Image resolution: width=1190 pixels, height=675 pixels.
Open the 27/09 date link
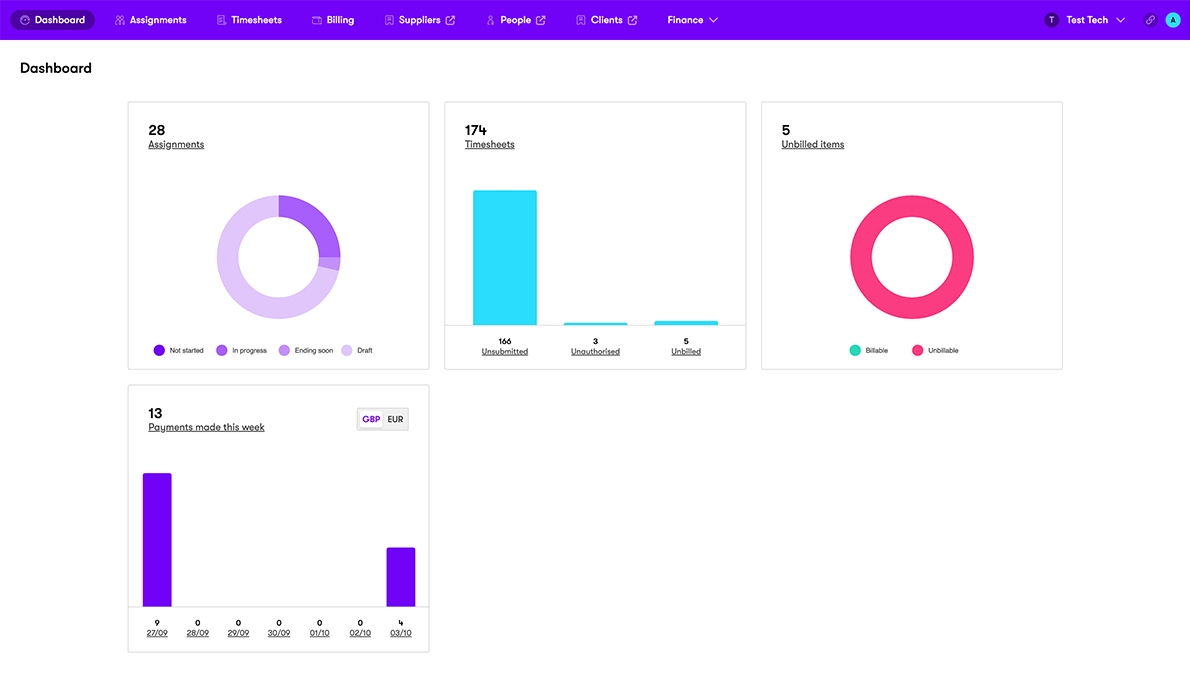point(157,633)
